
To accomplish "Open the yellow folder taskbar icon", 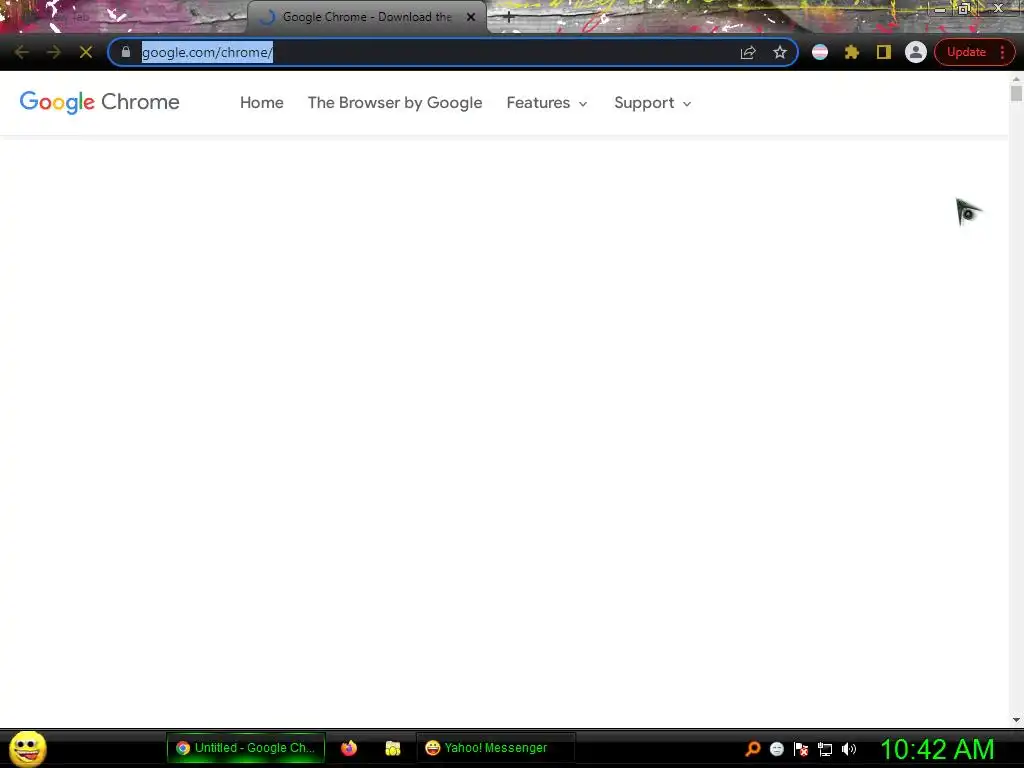I will click(392, 748).
